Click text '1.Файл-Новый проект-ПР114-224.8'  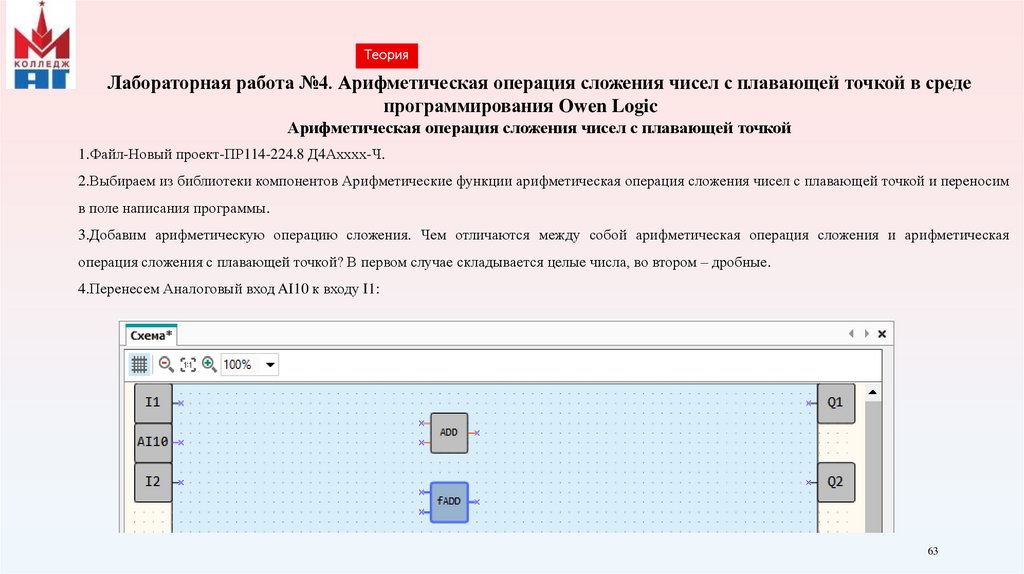coord(191,155)
